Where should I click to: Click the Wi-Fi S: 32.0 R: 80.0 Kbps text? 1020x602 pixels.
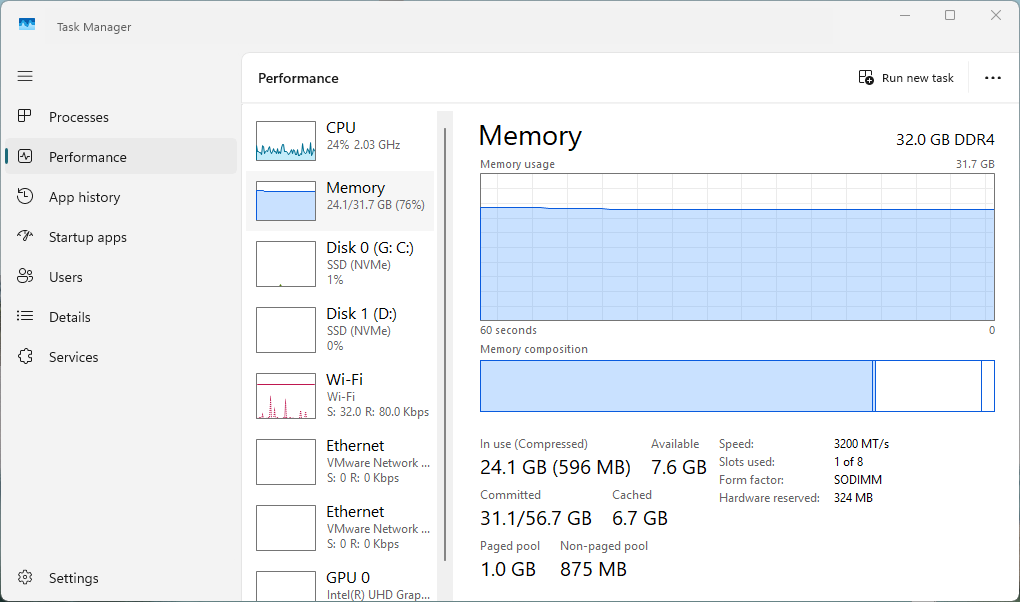click(378, 412)
